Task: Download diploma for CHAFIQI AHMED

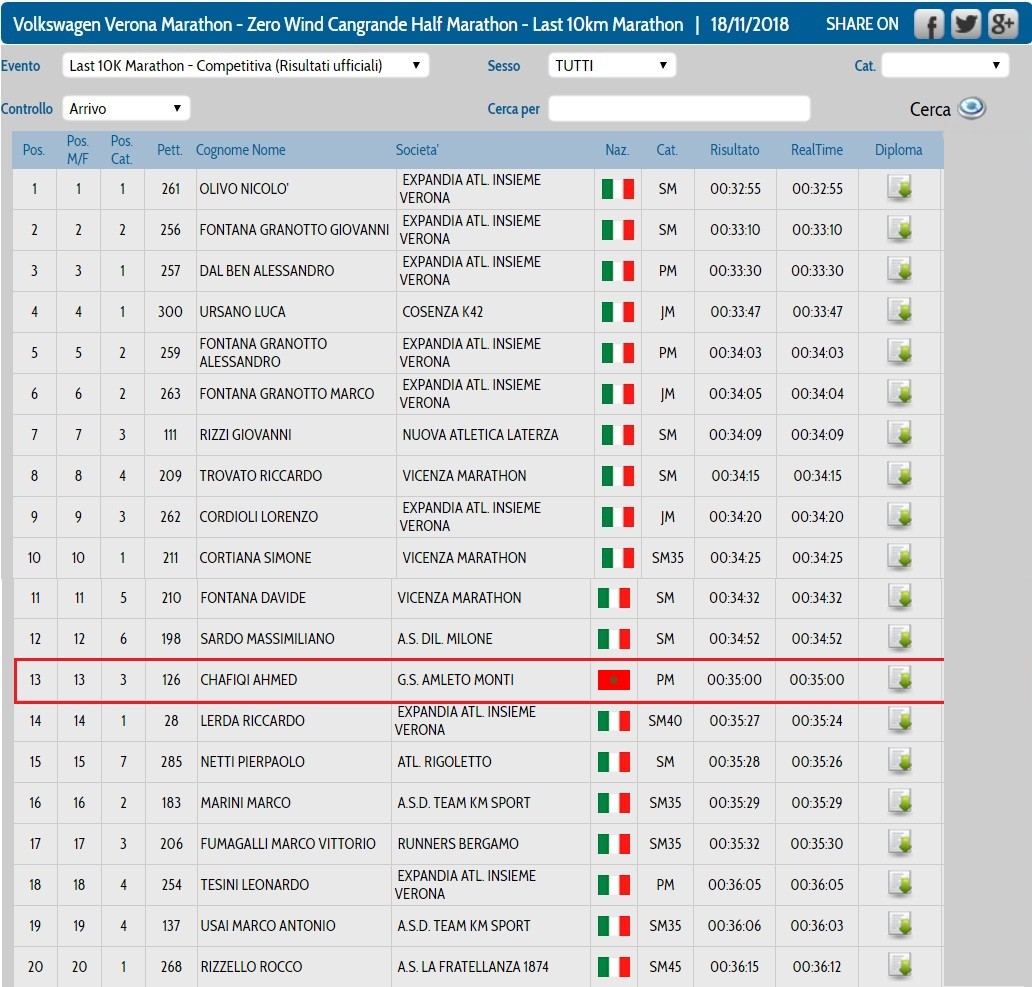Action: tap(900, 679)
